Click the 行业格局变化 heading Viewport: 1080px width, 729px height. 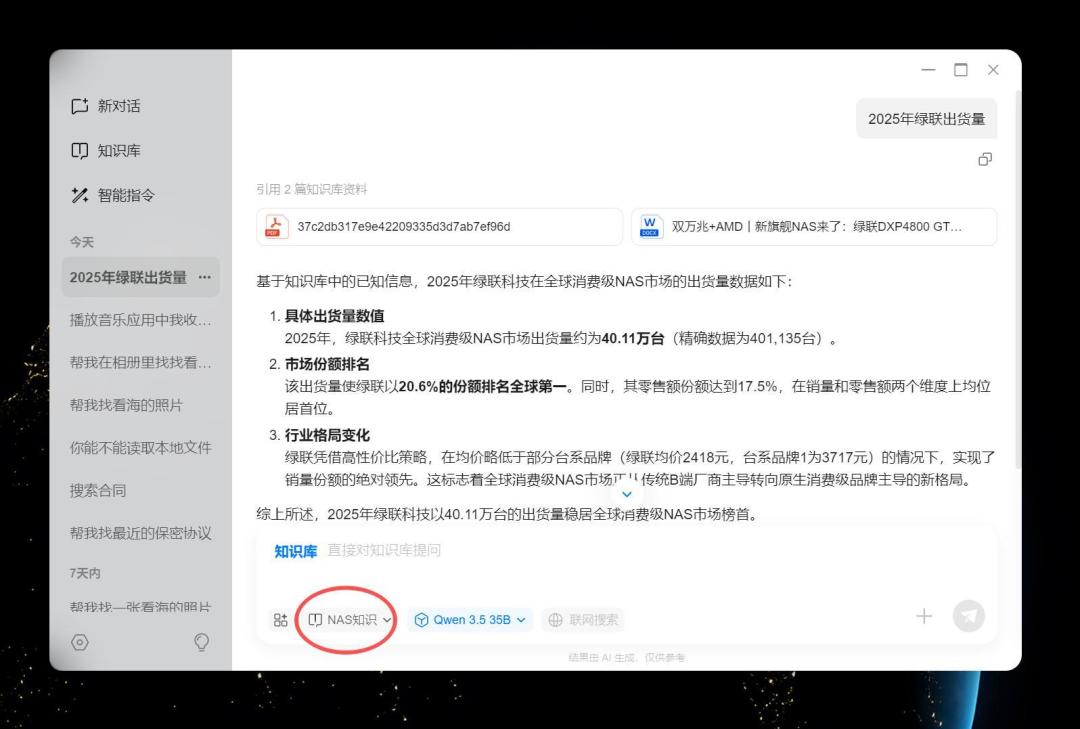pyautogui.click(x=327, y=435)
